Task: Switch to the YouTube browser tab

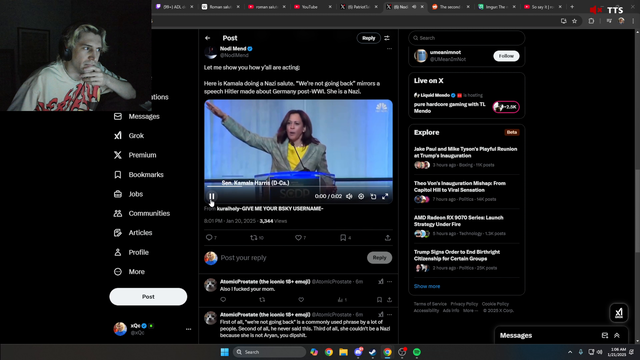Action: pos(313,7)
